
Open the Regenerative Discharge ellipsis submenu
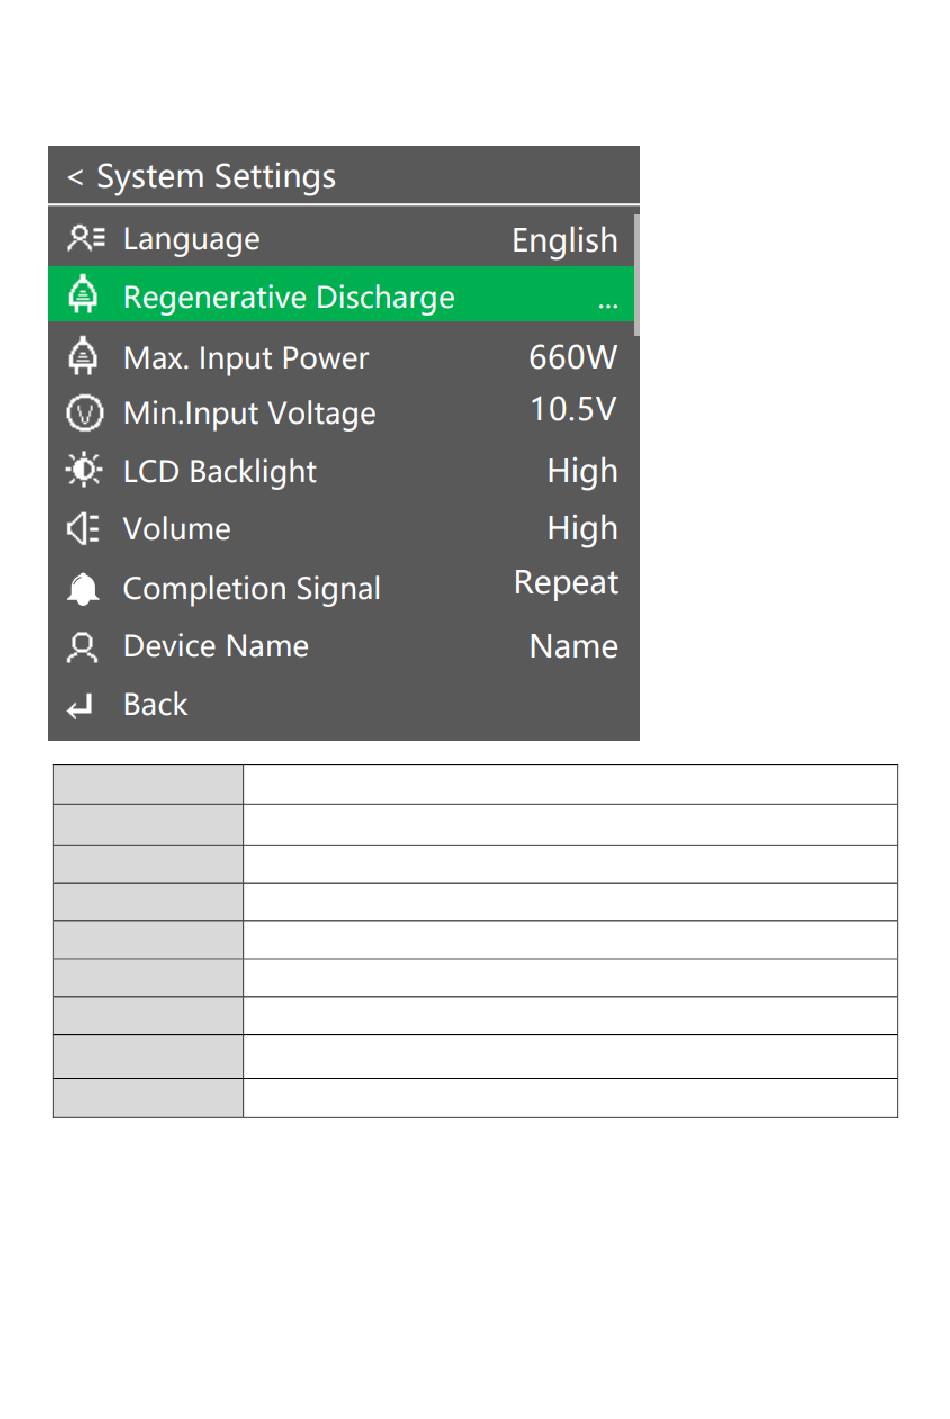click(x=607, y=304)
